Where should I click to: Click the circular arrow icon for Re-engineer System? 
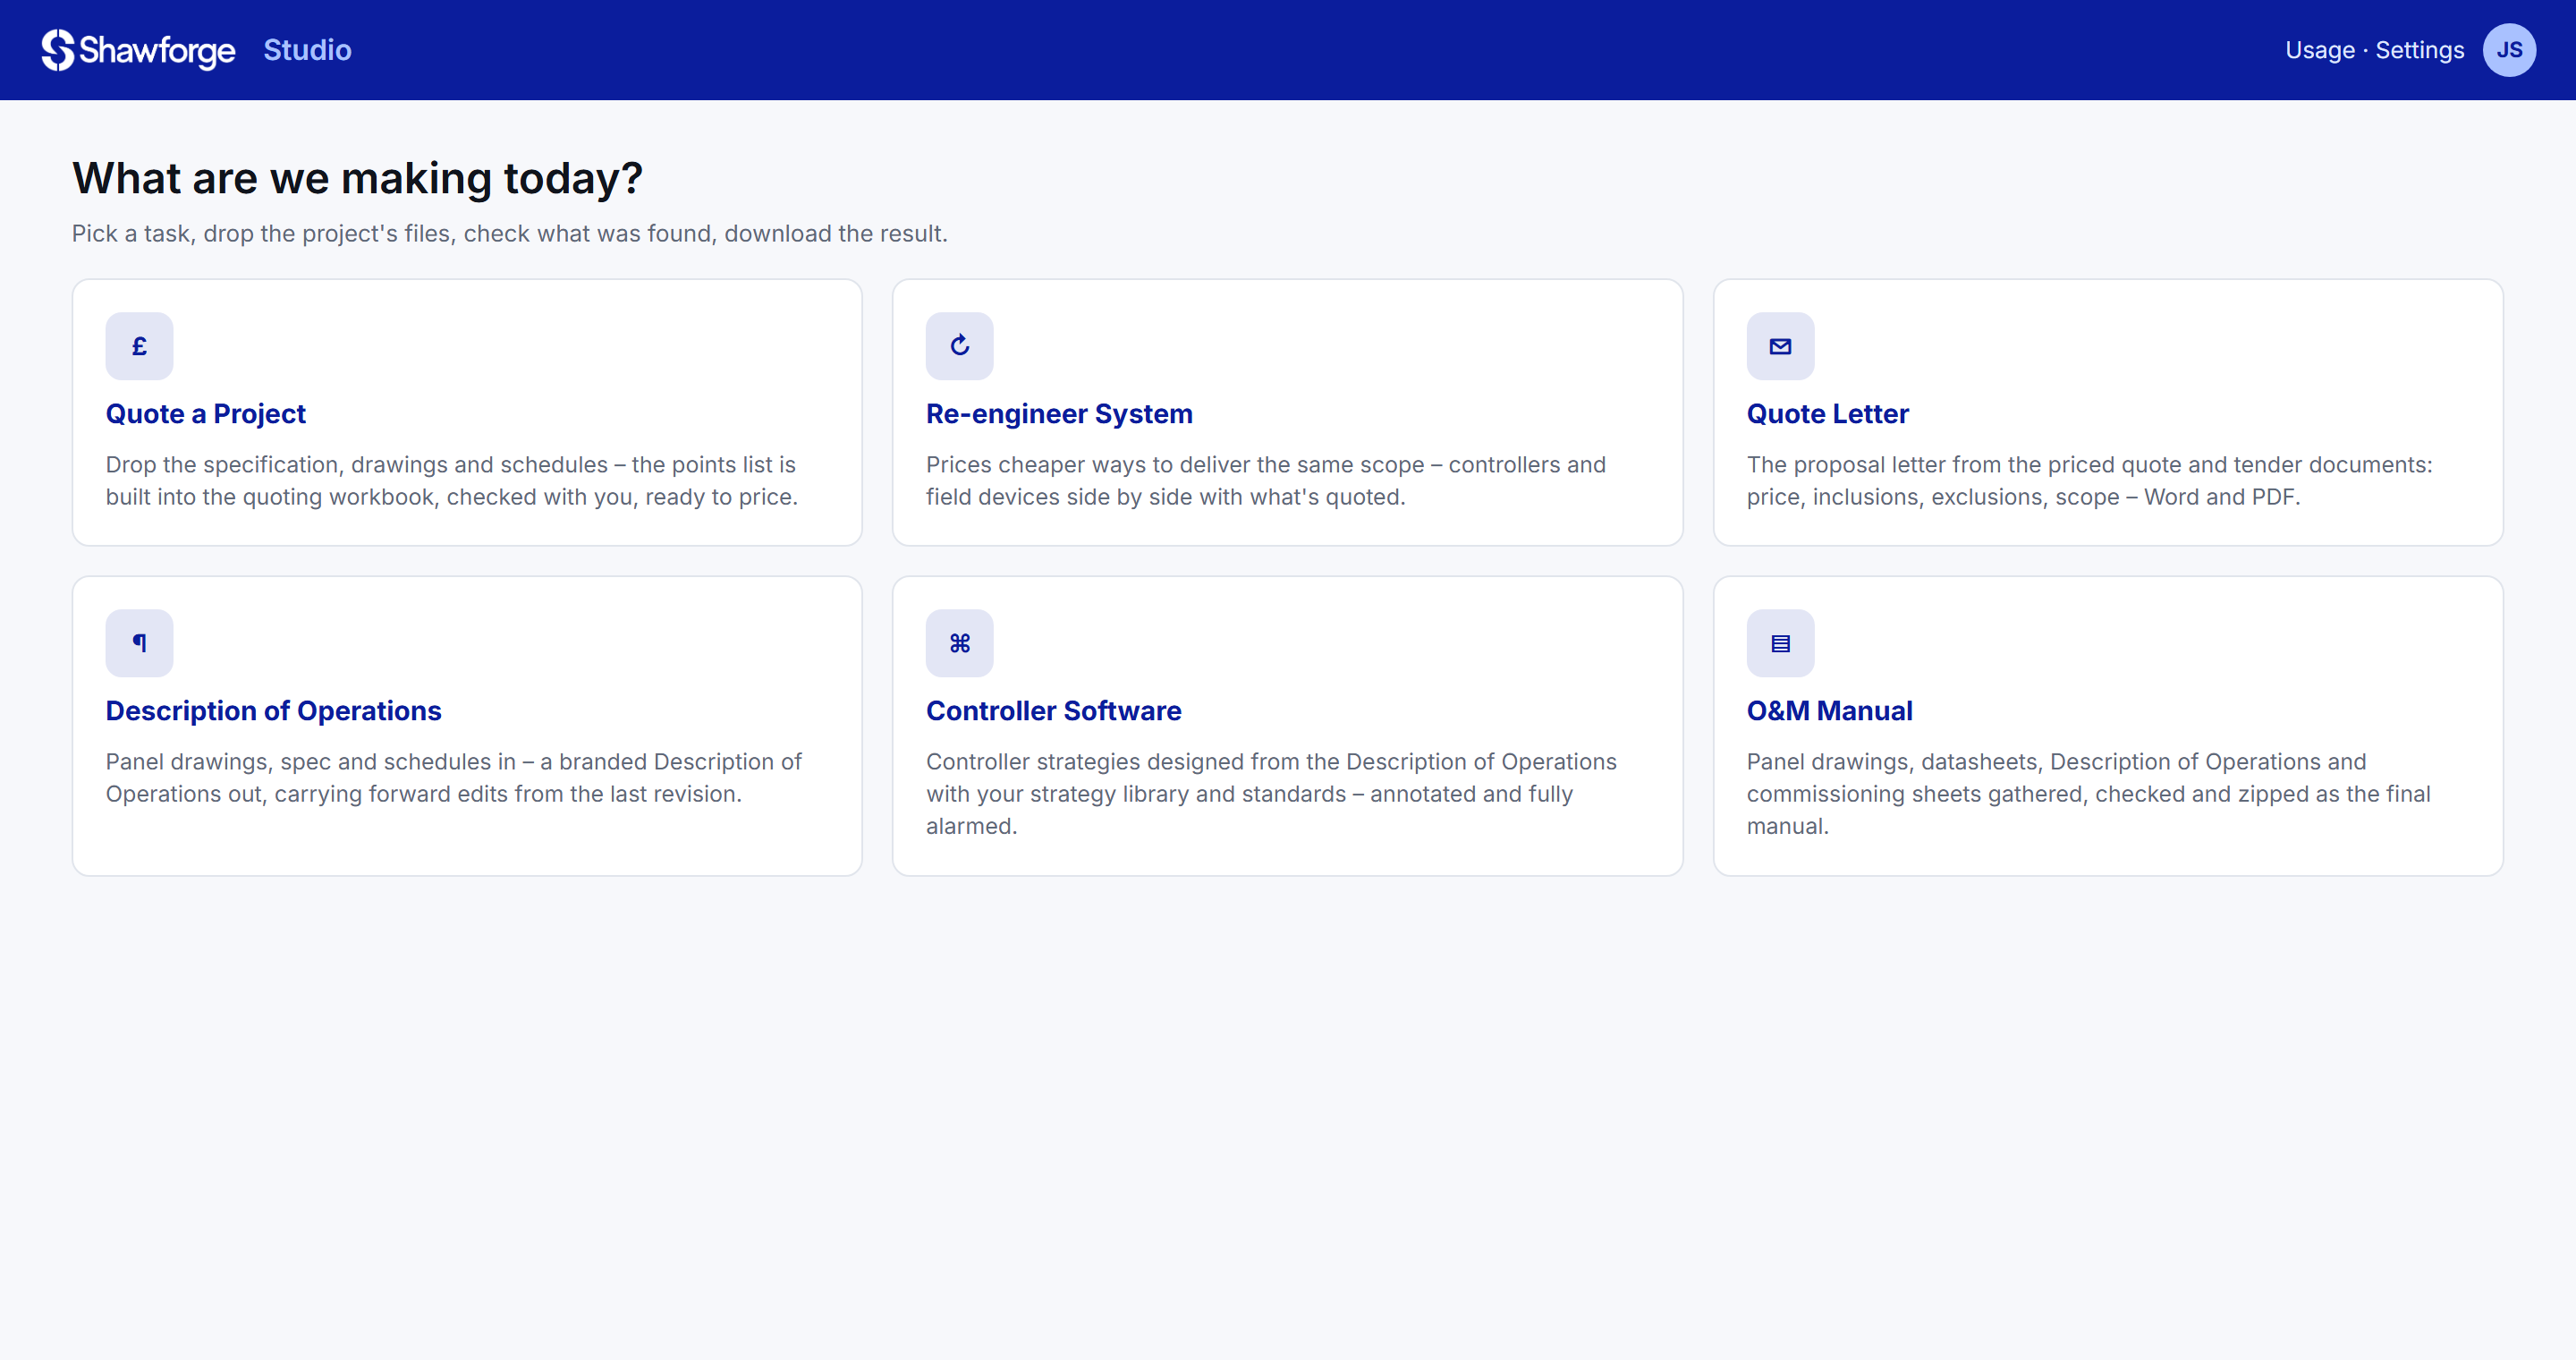[959, 346]
